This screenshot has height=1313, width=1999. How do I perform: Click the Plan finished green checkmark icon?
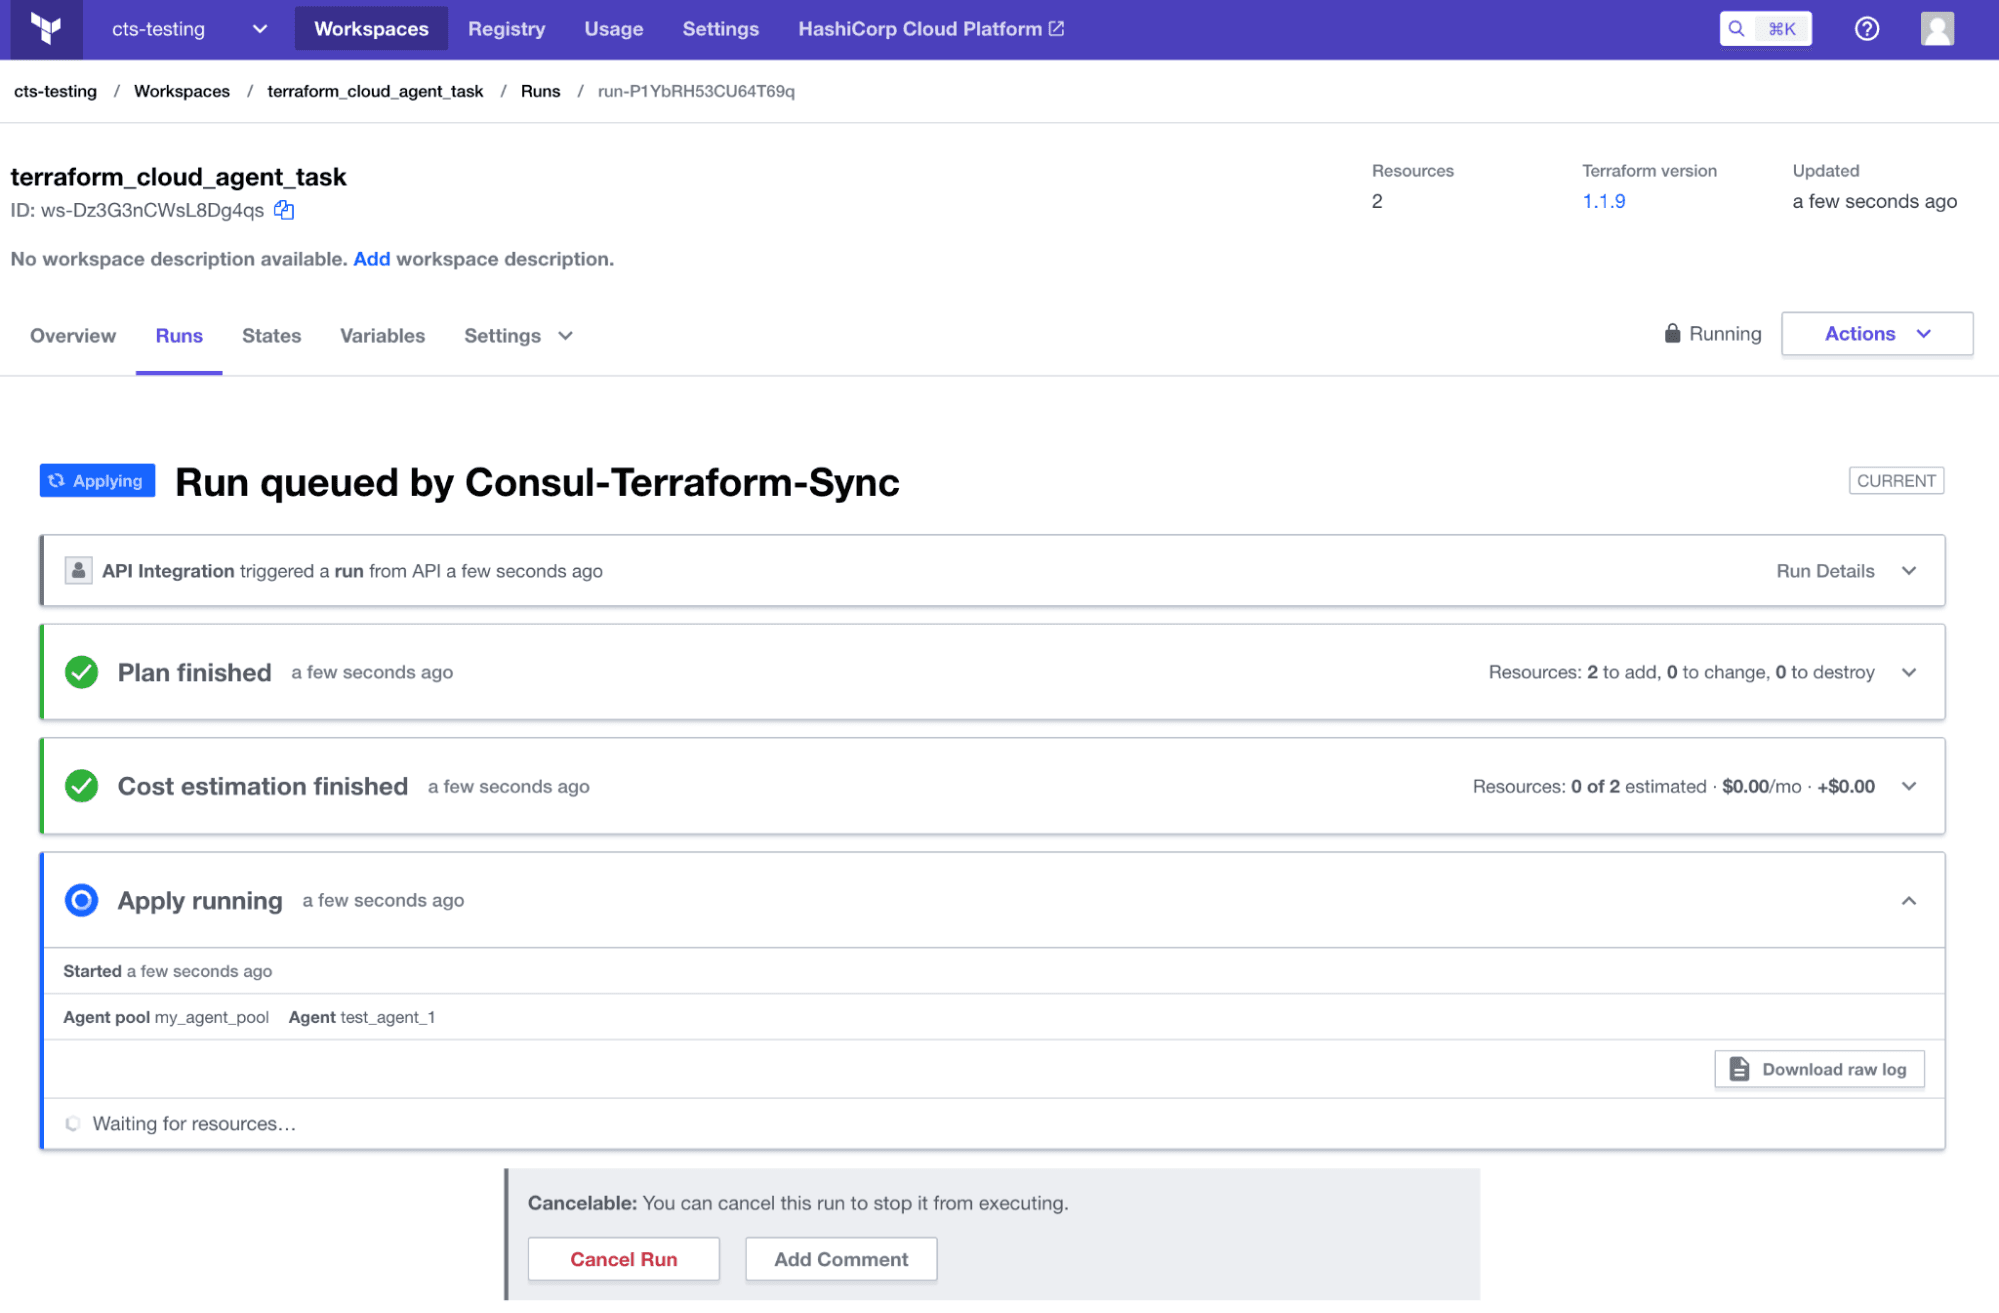click(x=81, y=673)
